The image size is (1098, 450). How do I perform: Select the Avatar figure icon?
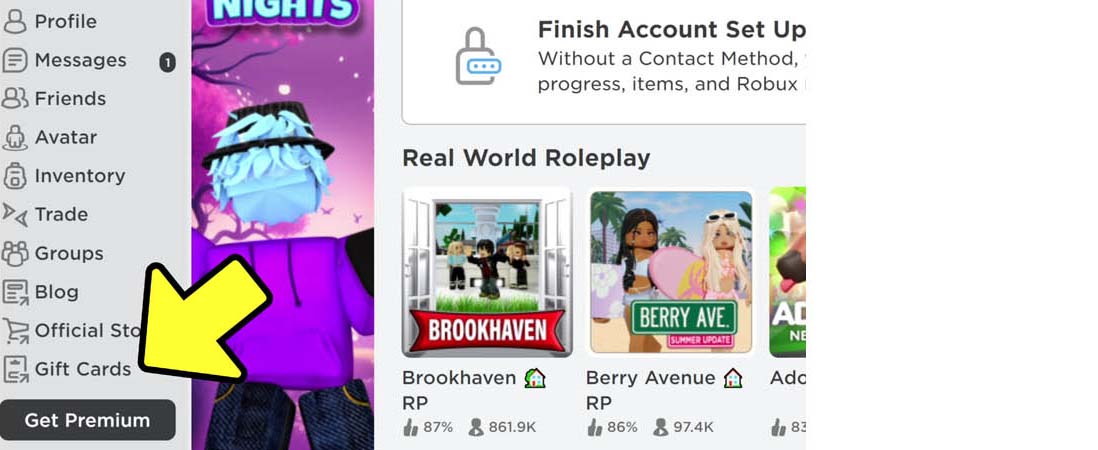(x=14, y=137)
